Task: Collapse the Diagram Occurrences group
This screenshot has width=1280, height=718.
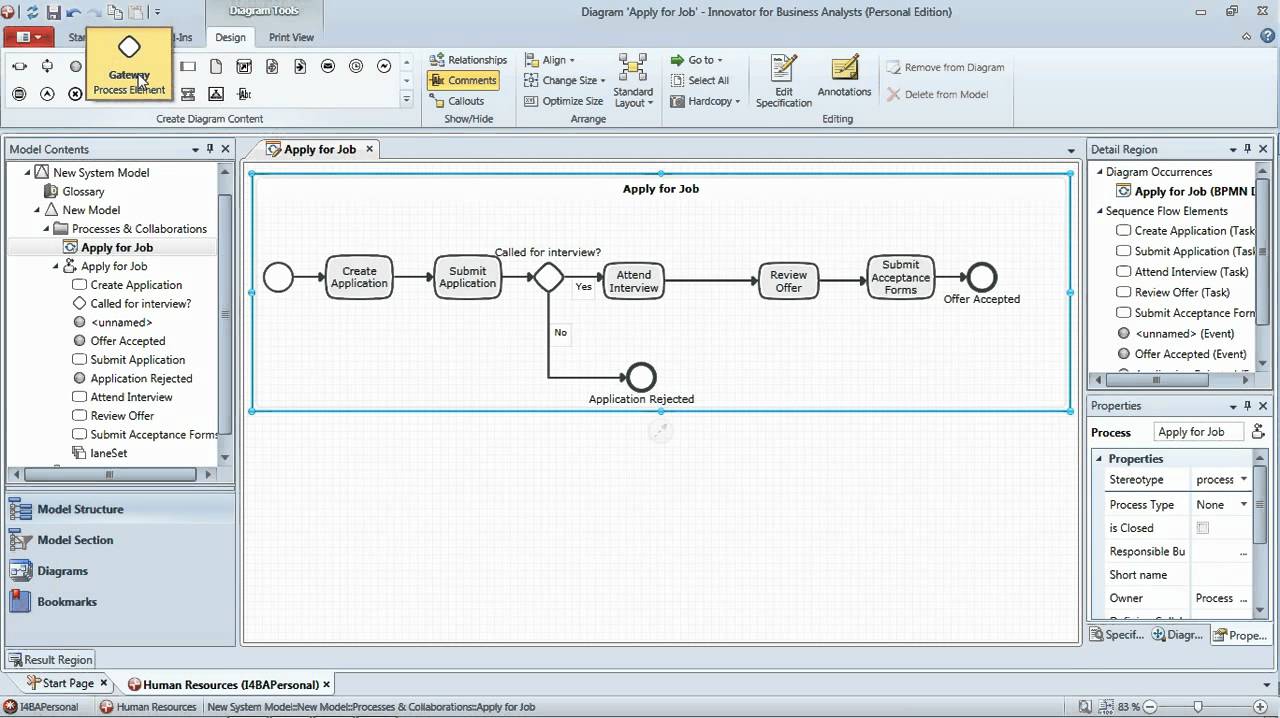Action: point(1098,172)
